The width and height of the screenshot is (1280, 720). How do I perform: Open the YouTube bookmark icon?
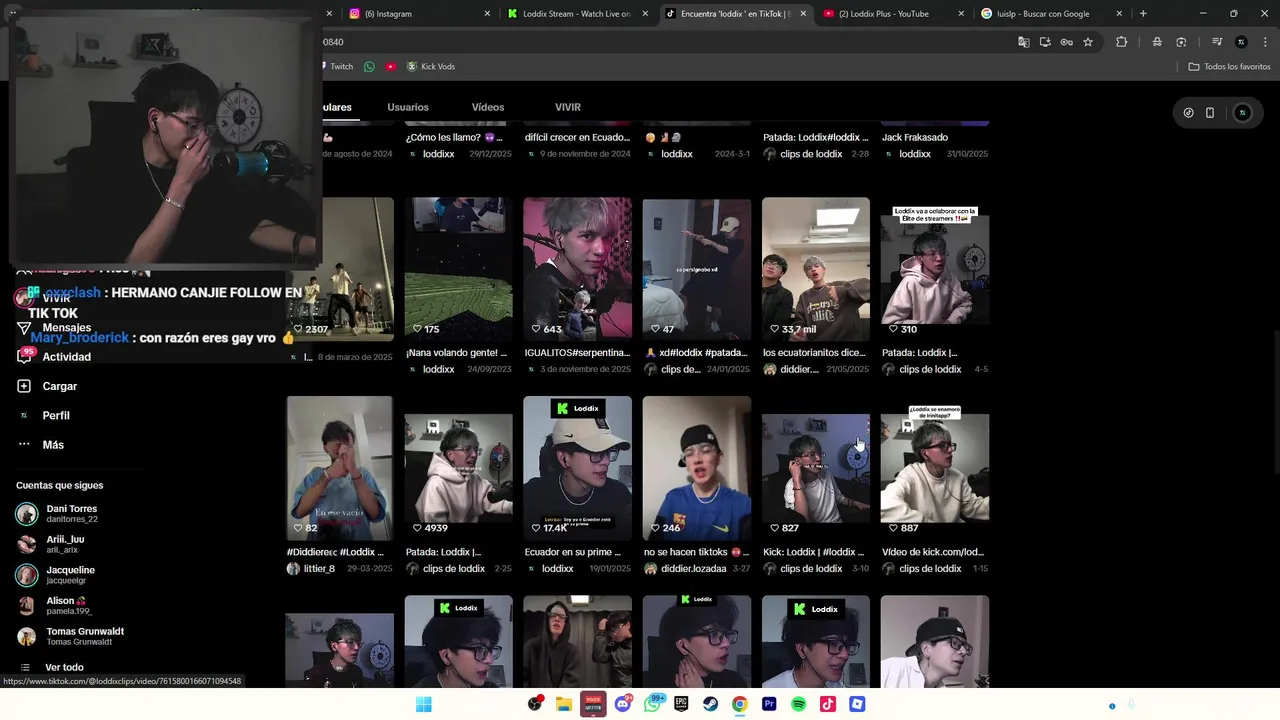tap(391, 67)
